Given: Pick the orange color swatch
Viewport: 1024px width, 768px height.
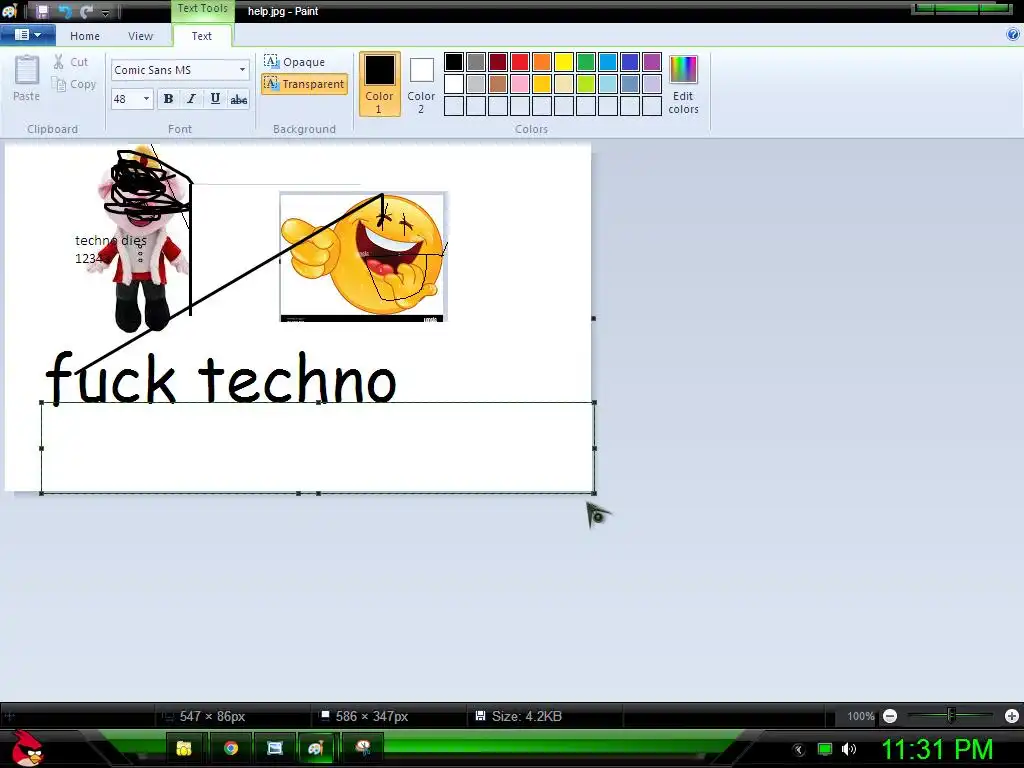Looking at the screenshot, I should [x=541, y=62].
